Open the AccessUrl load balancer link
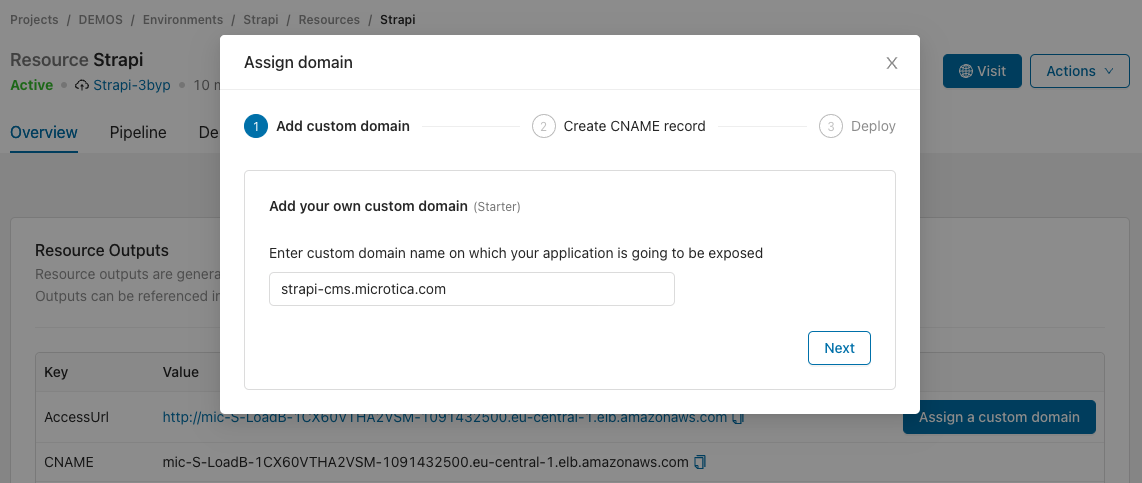 tap(444, 417)
